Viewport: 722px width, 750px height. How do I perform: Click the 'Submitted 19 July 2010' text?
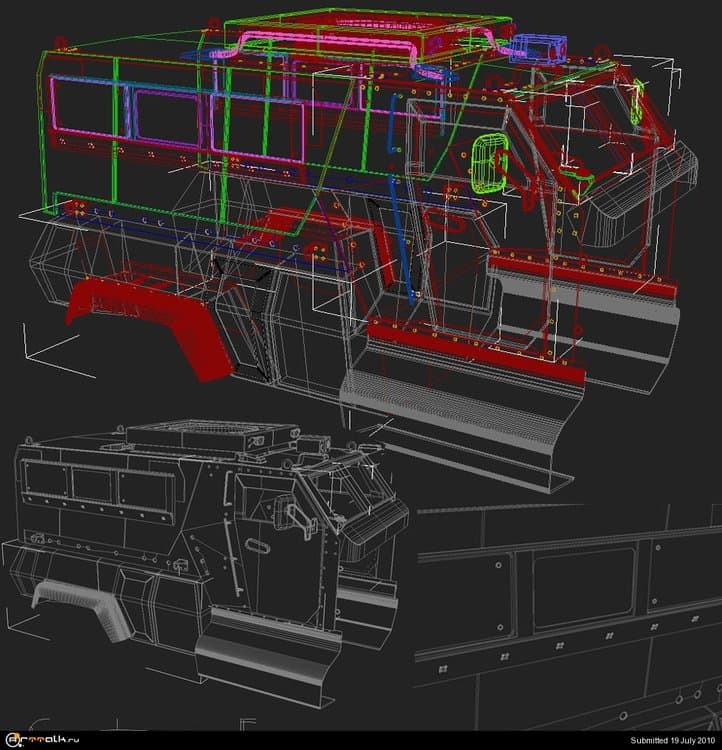[x=672, y=740]
